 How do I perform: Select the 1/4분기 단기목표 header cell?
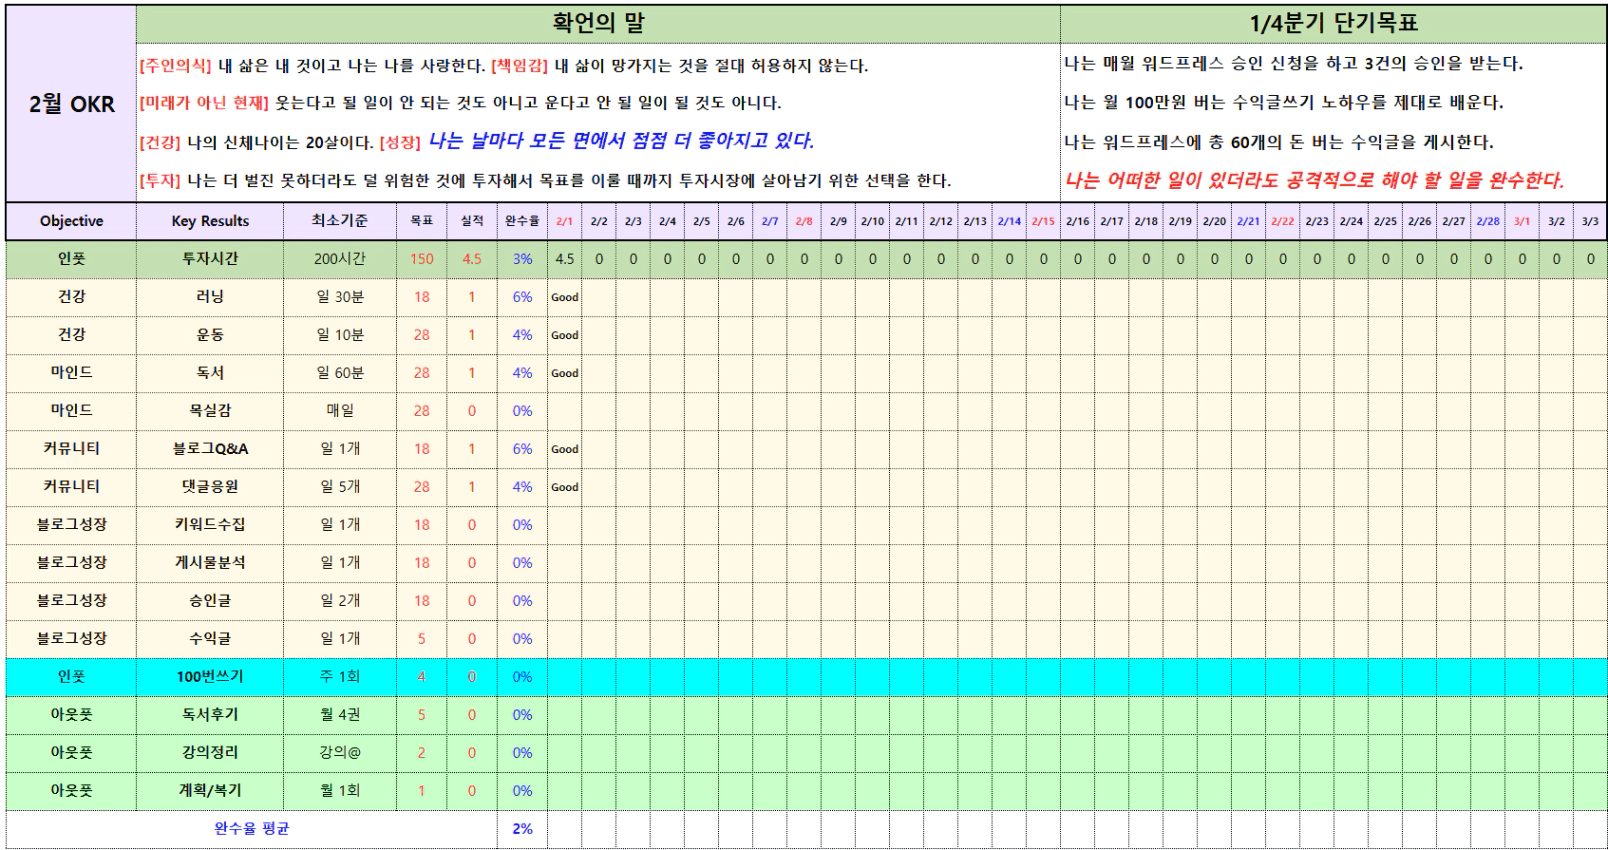pos(1333,23)
